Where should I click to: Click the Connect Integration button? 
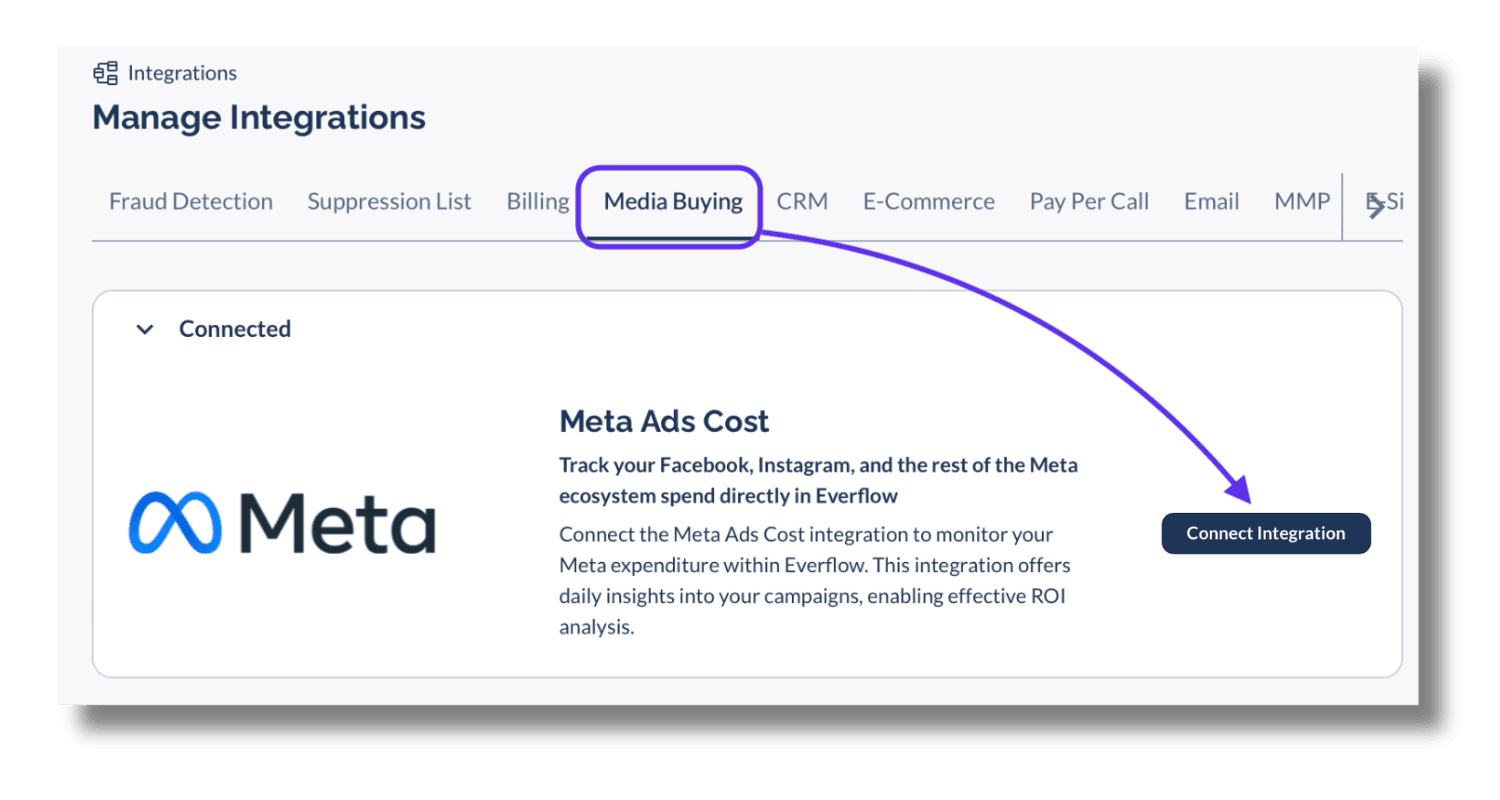pyautogui.click(x=1266, y=533)
